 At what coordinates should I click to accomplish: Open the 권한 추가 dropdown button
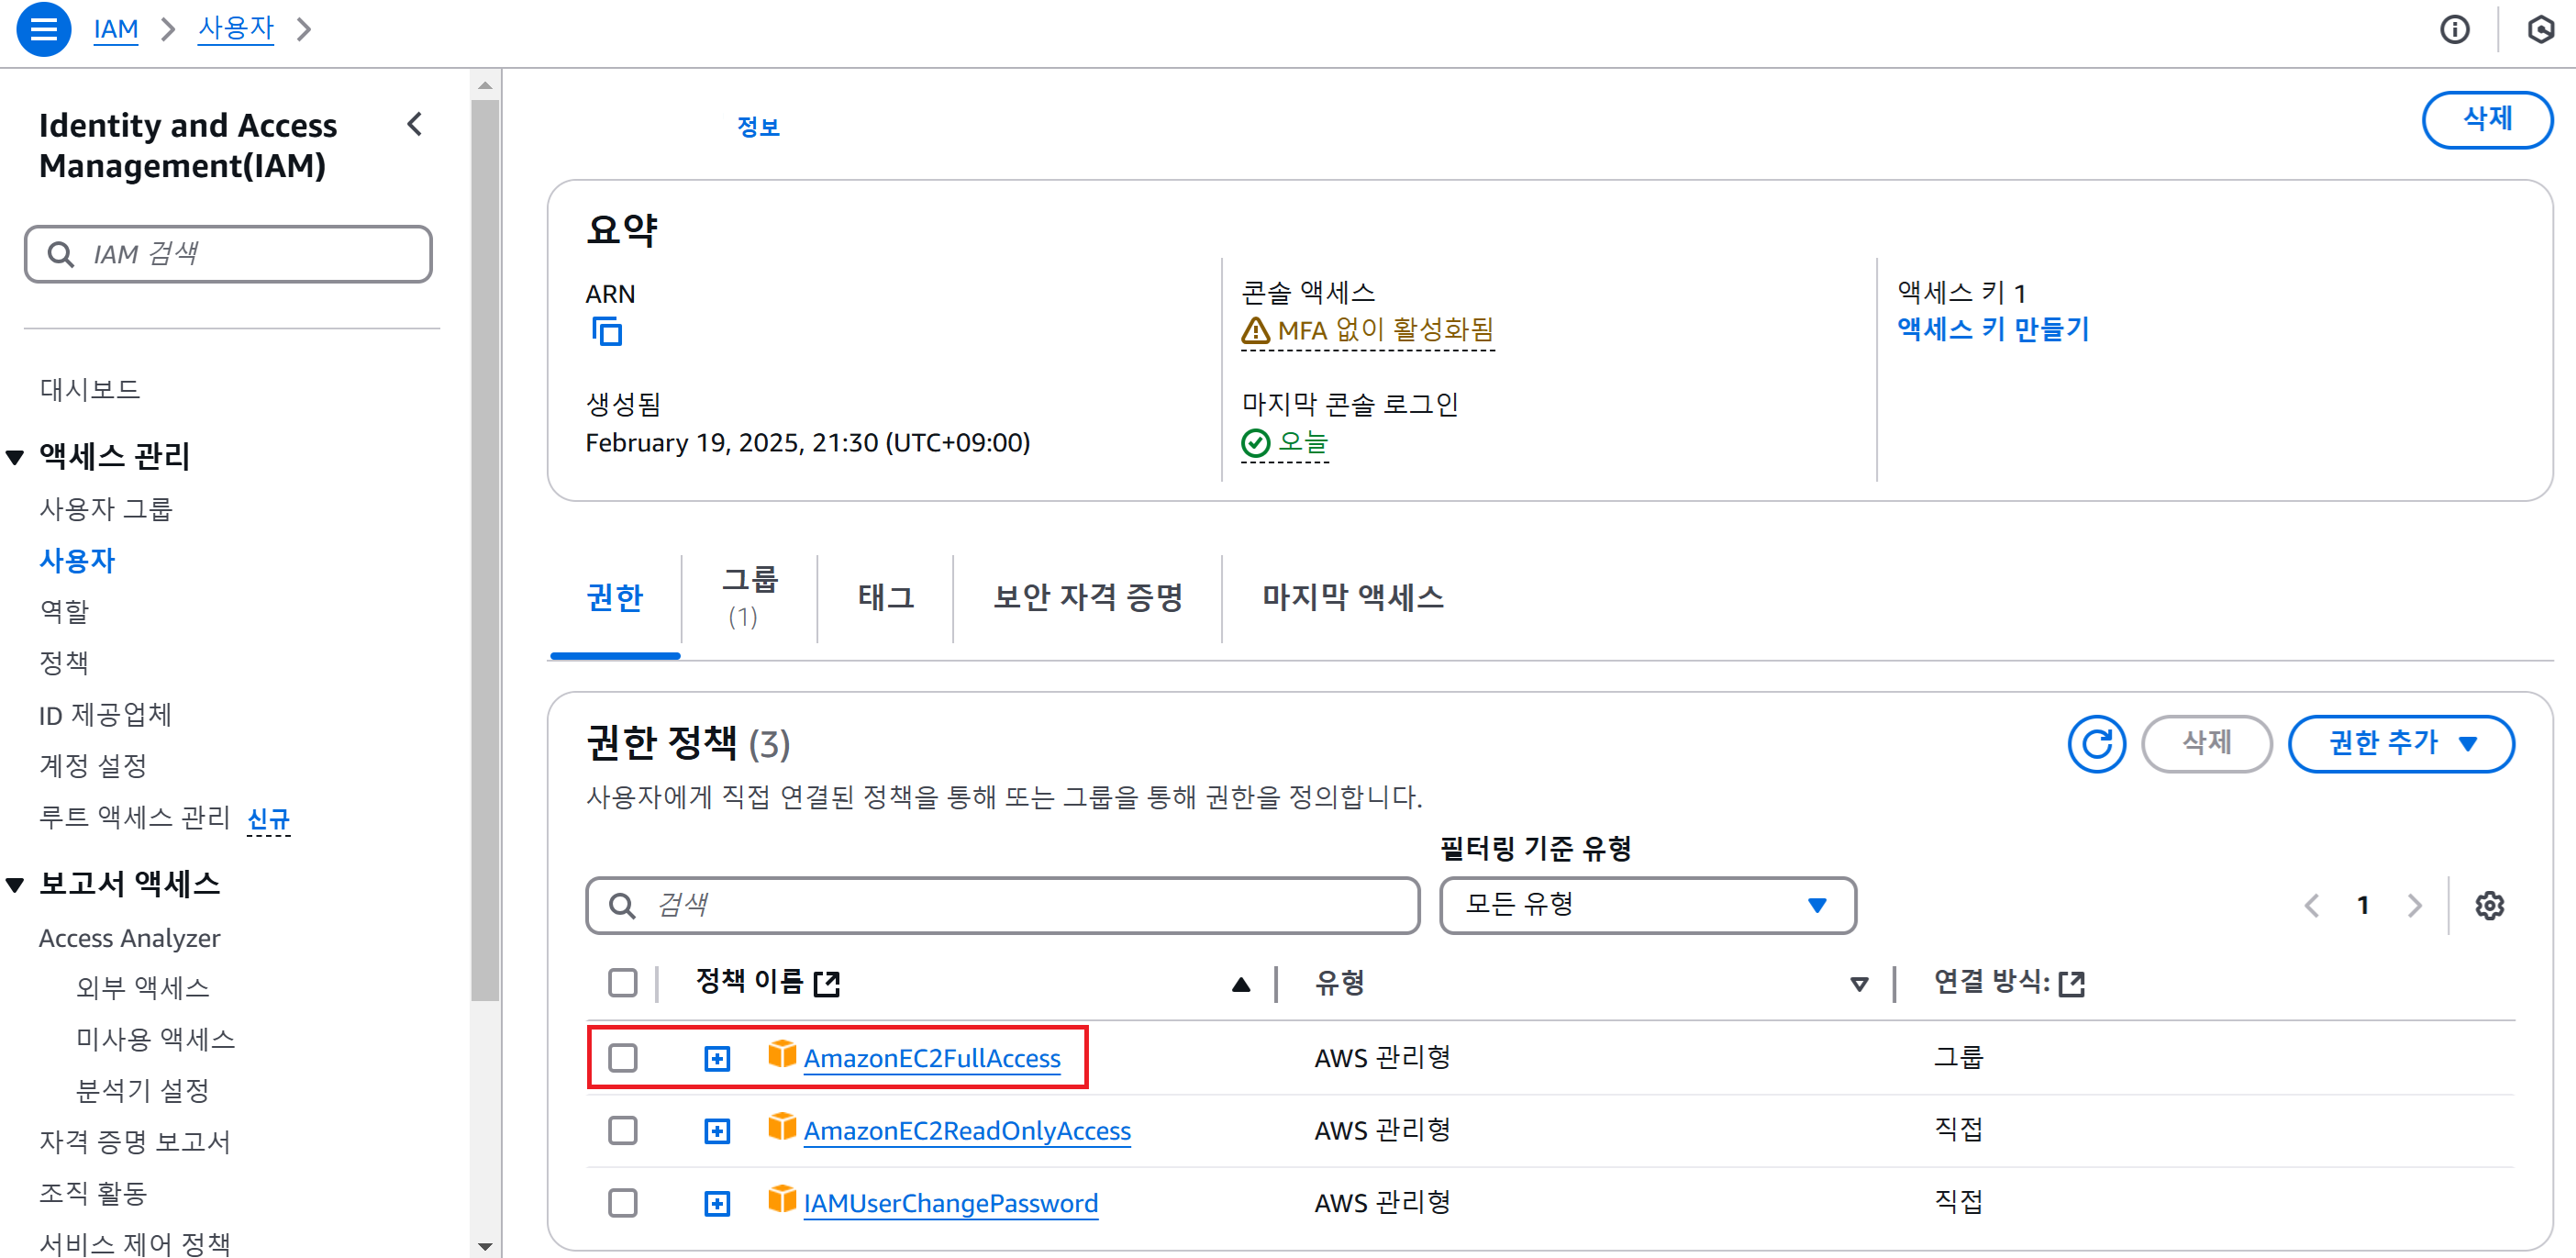[2400, 744]
